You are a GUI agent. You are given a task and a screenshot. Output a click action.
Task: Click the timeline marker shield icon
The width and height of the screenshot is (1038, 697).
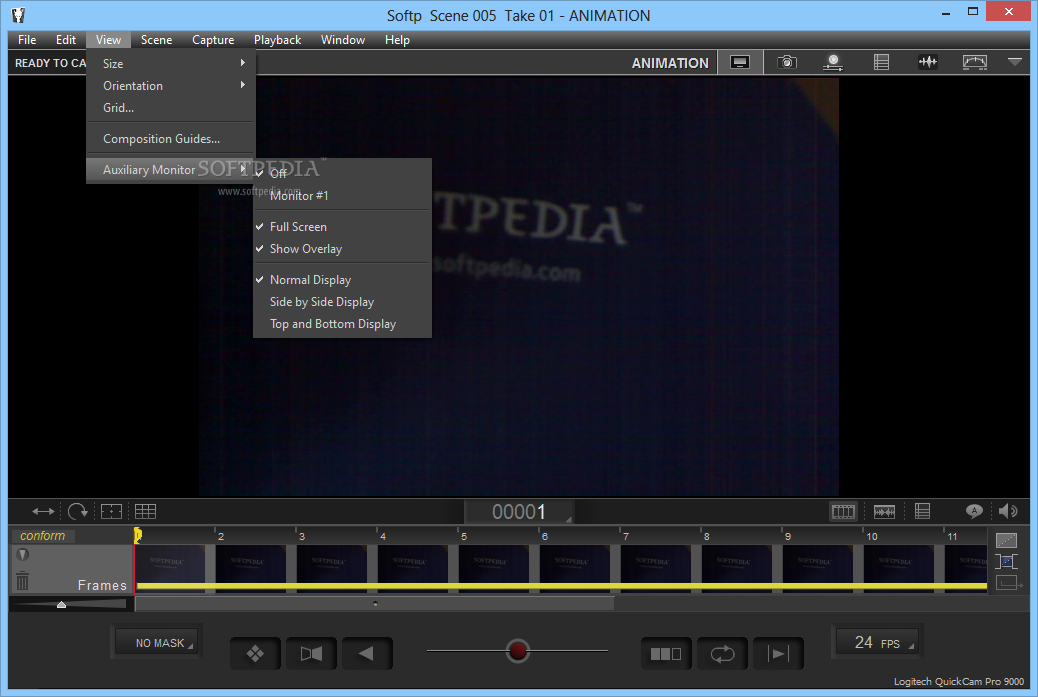23,554
